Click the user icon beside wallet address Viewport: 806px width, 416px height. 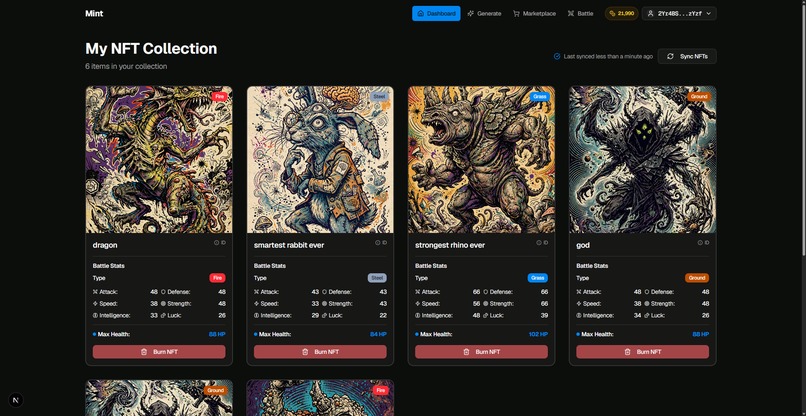(x=651, y=13)
